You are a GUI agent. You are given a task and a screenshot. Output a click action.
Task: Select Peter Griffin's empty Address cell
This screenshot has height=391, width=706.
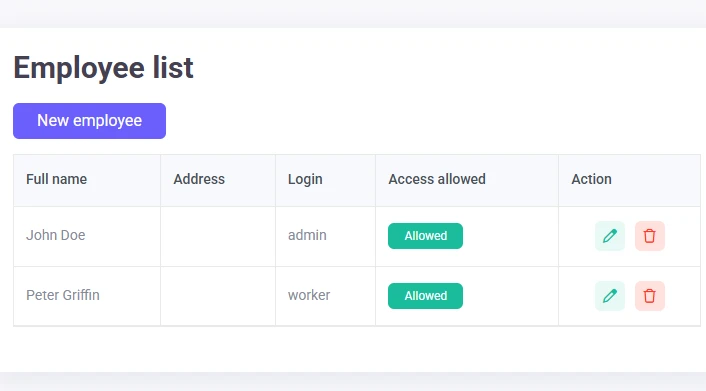coord(218,296)
